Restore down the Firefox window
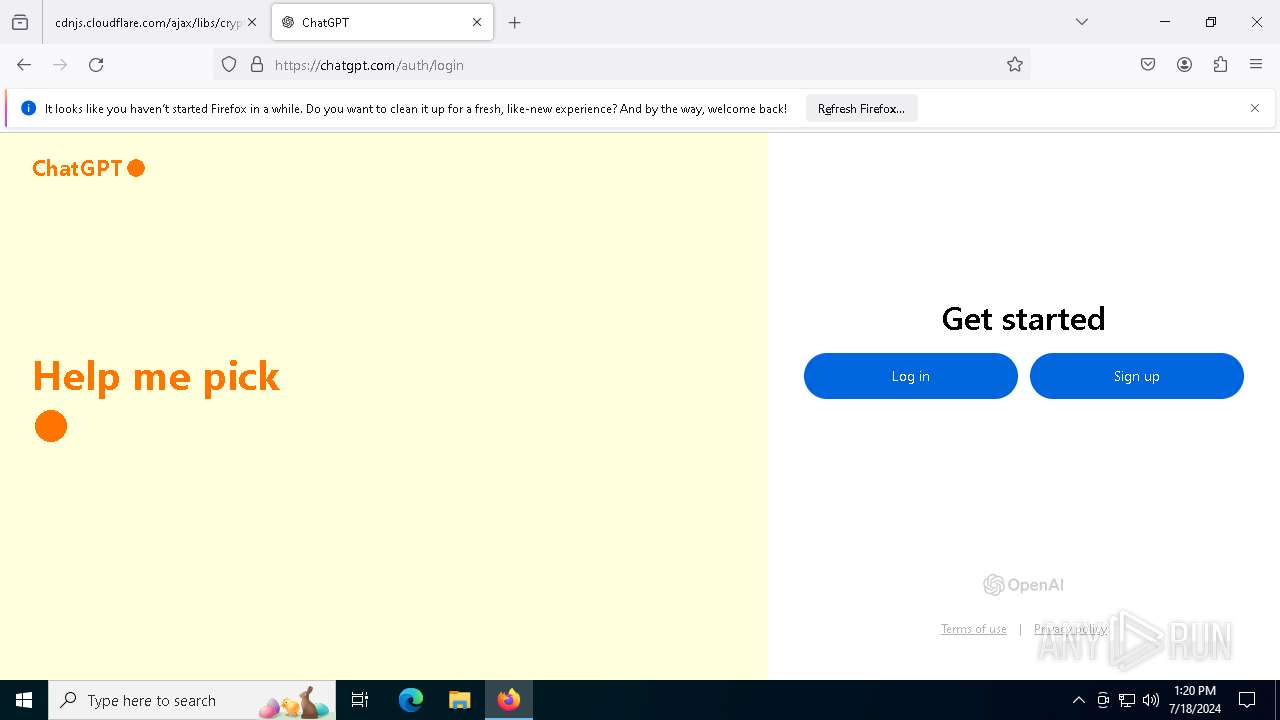 (x=1211, y=22)
